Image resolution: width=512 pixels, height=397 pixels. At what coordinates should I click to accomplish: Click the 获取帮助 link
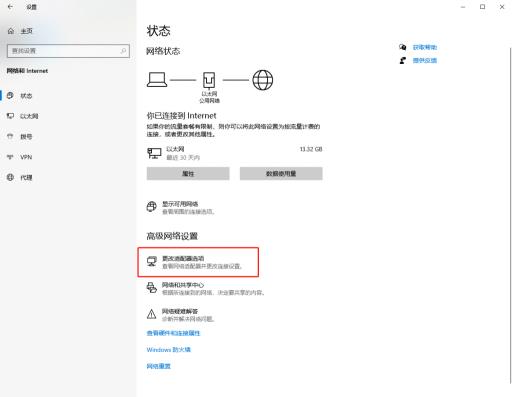point(425,47)
